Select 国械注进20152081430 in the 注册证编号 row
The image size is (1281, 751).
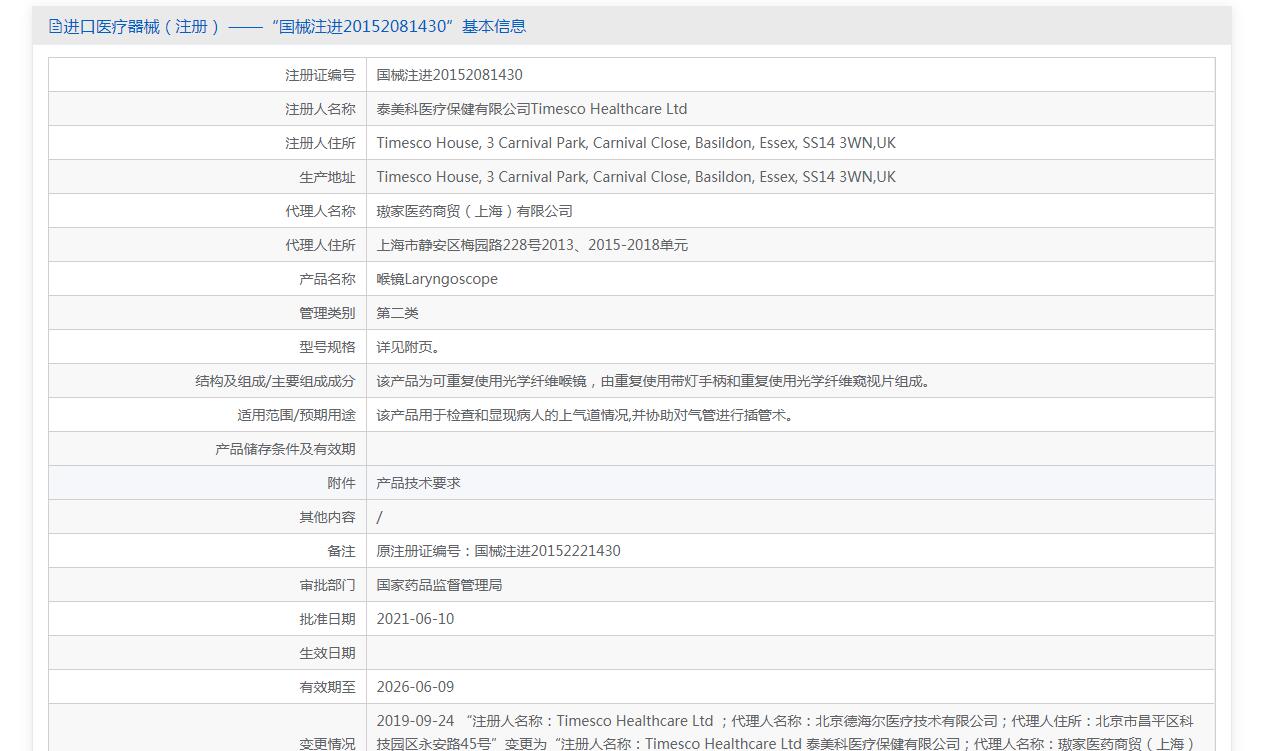(x=449, y=75)
